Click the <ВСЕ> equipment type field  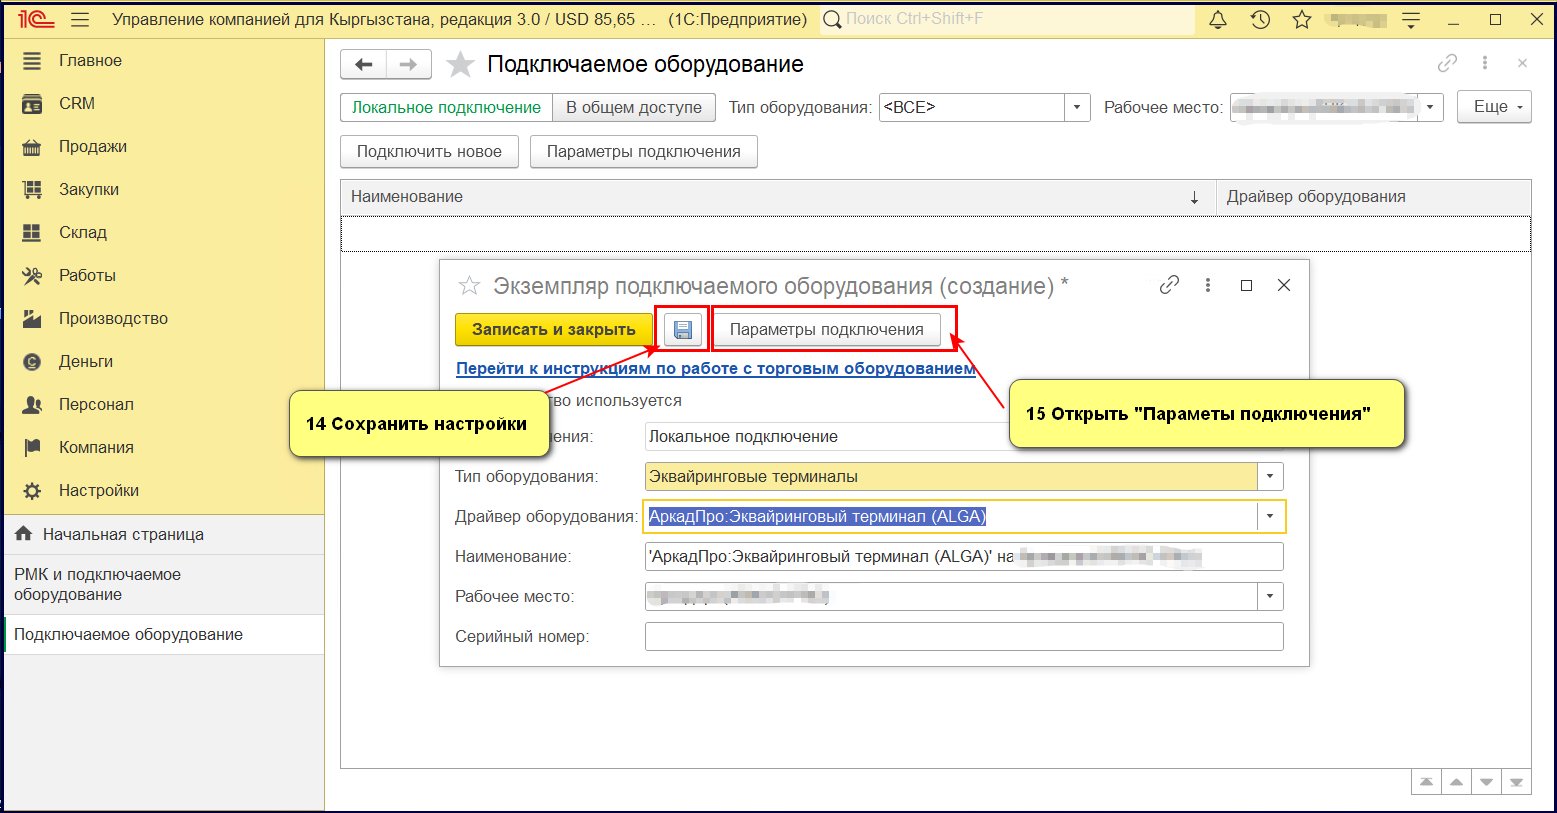pos(971,108)
